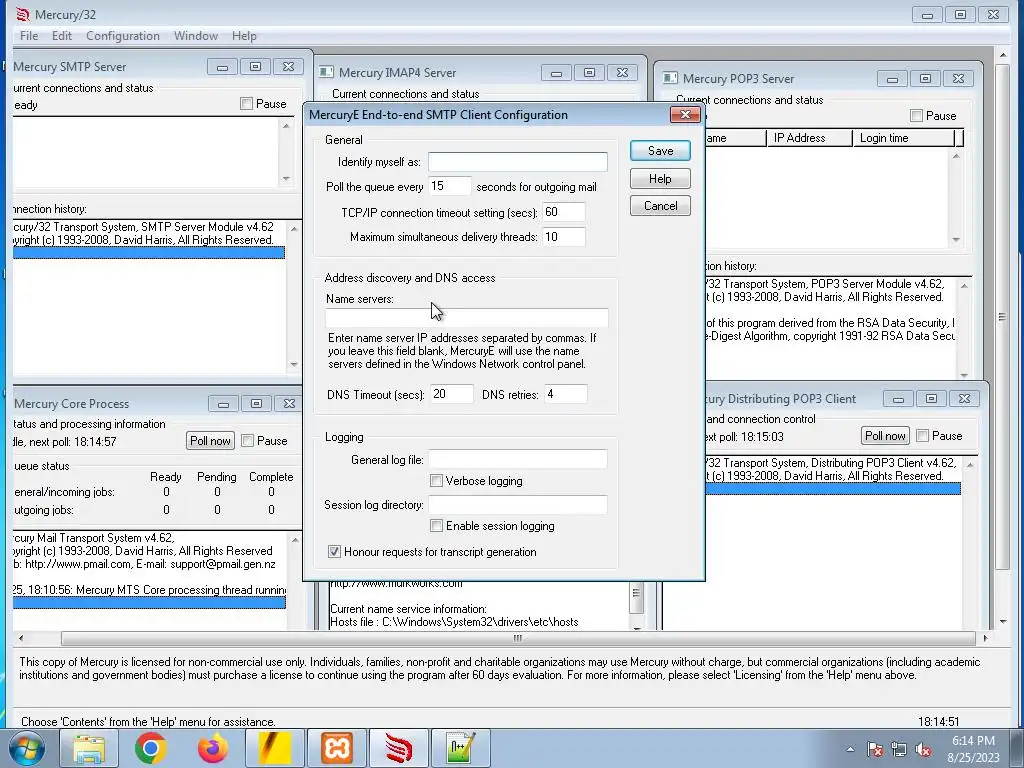1024x768 pixels.
Task: Click the Mercury POP3 Server window icon
Action: [x=670, y=78]
